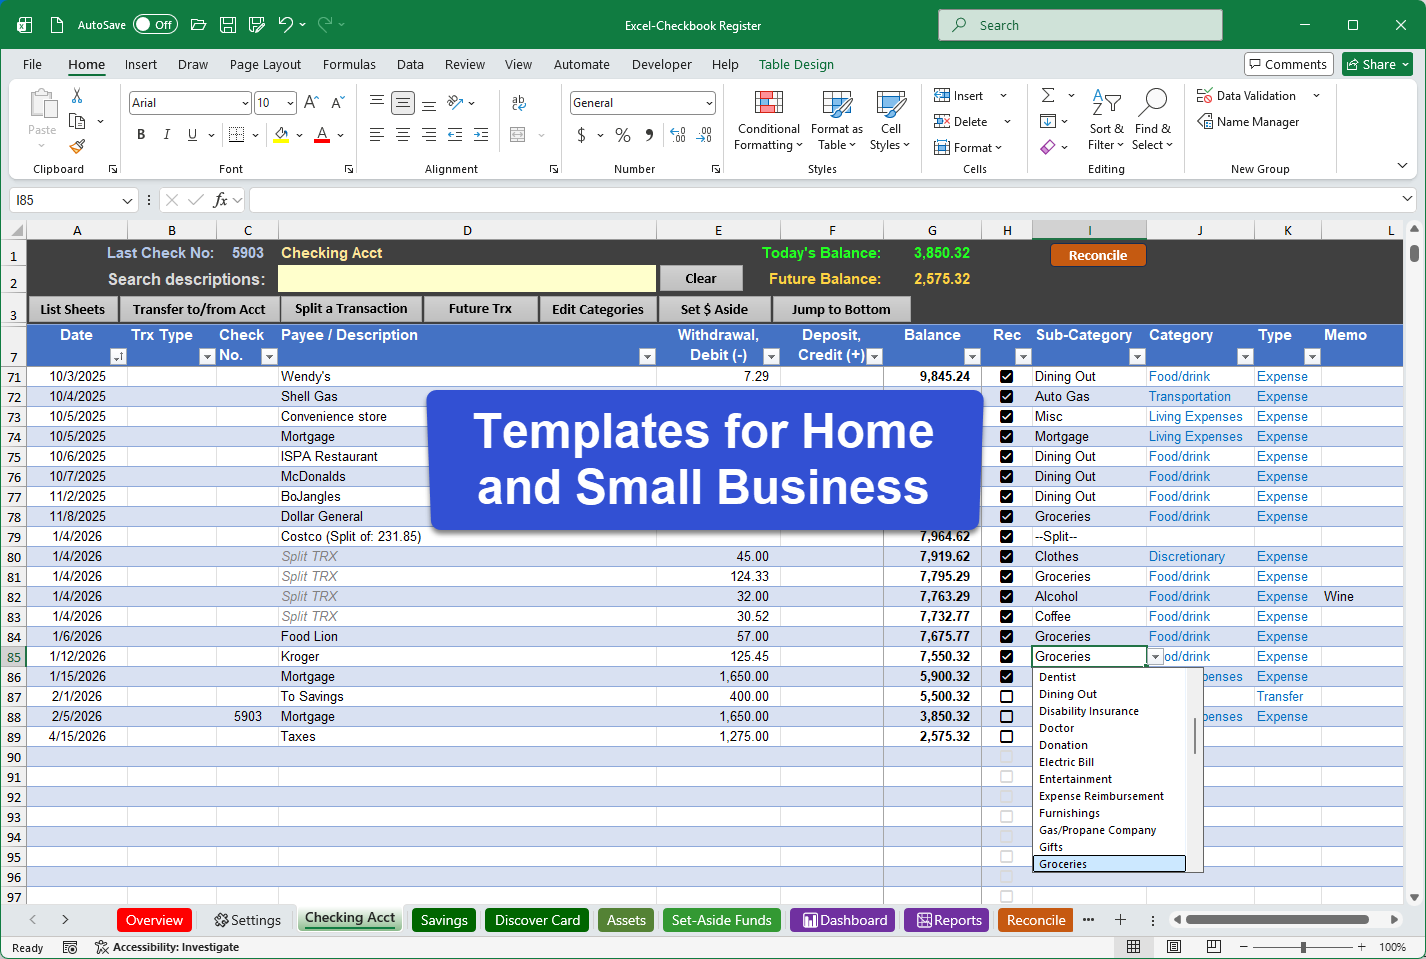Open the Fill Color paint bucket icon

coord(283,133)
